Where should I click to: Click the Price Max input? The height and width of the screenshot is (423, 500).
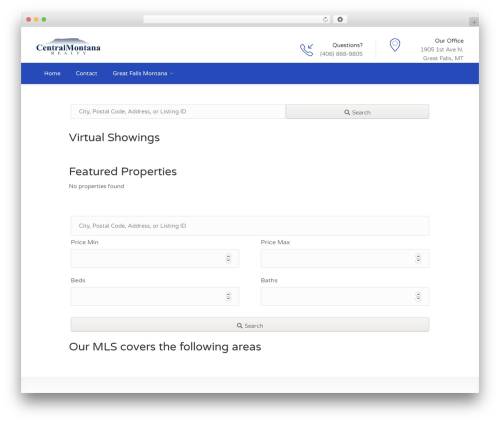pos(345,258)
